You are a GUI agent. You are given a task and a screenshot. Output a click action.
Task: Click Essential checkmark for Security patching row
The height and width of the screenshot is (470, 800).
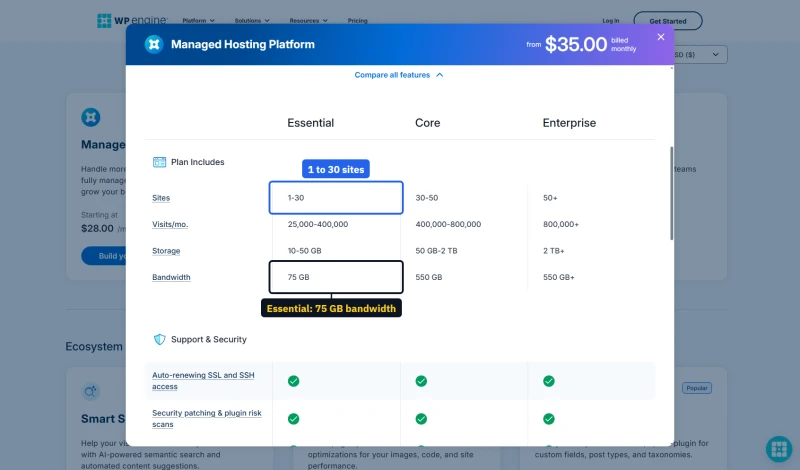pyautogui.click(x=293, y=419)
